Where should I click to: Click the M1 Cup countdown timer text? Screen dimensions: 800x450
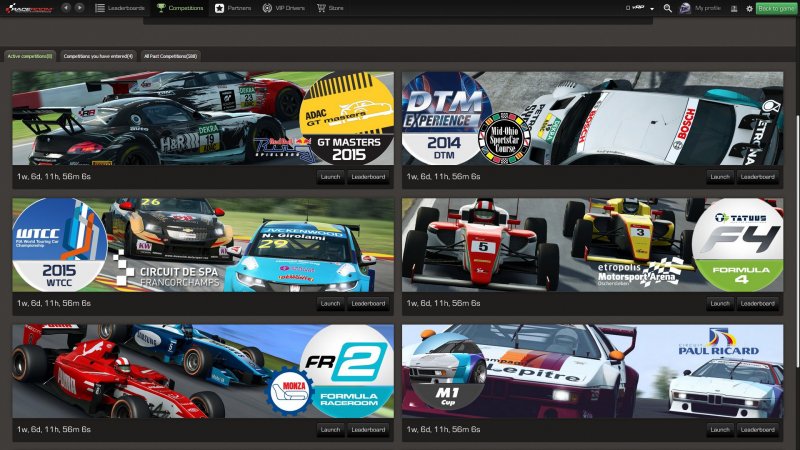click(443, 430)
